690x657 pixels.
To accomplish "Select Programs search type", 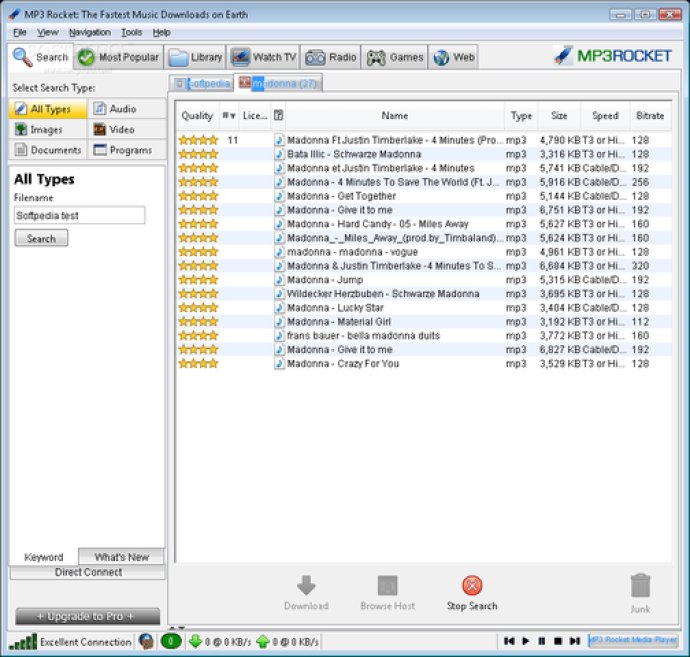I will (127, 150).
